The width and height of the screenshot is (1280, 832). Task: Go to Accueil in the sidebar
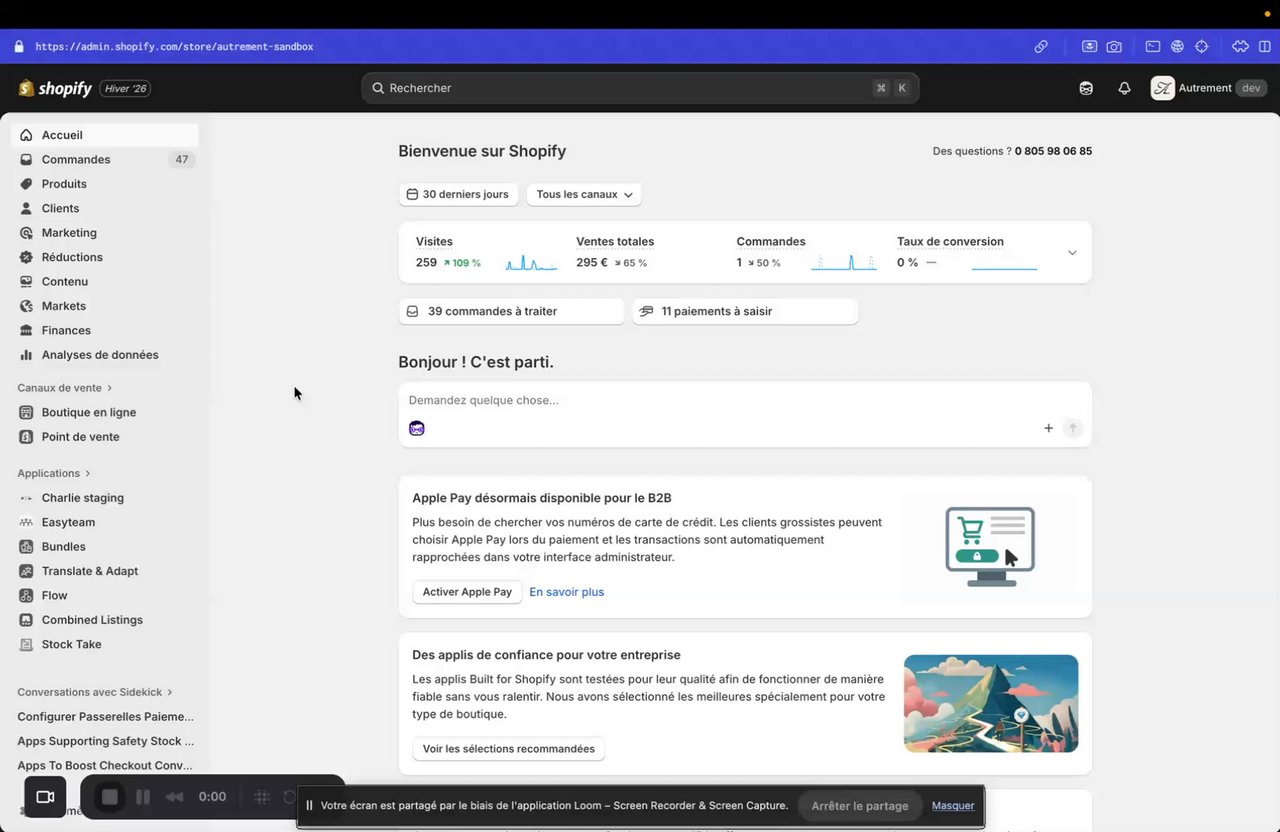105,135
